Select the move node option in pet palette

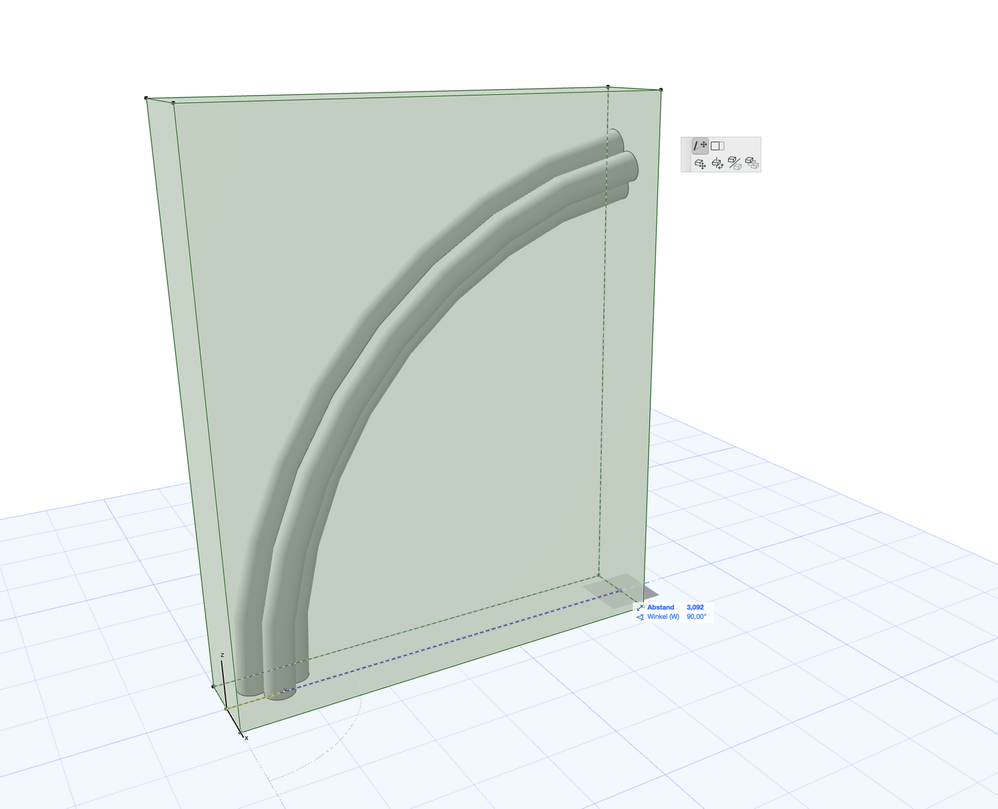(x=699, y=145)
